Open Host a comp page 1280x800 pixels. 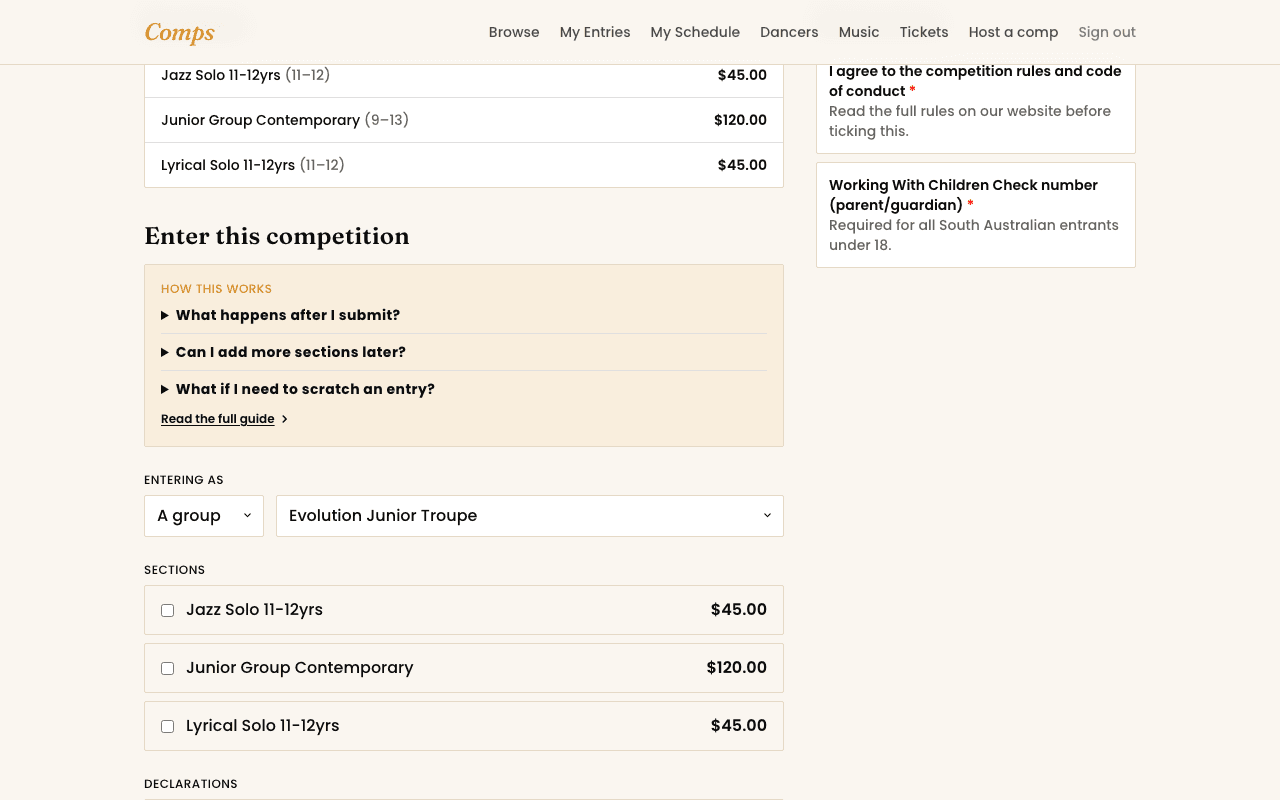(x=1013, y=32)
